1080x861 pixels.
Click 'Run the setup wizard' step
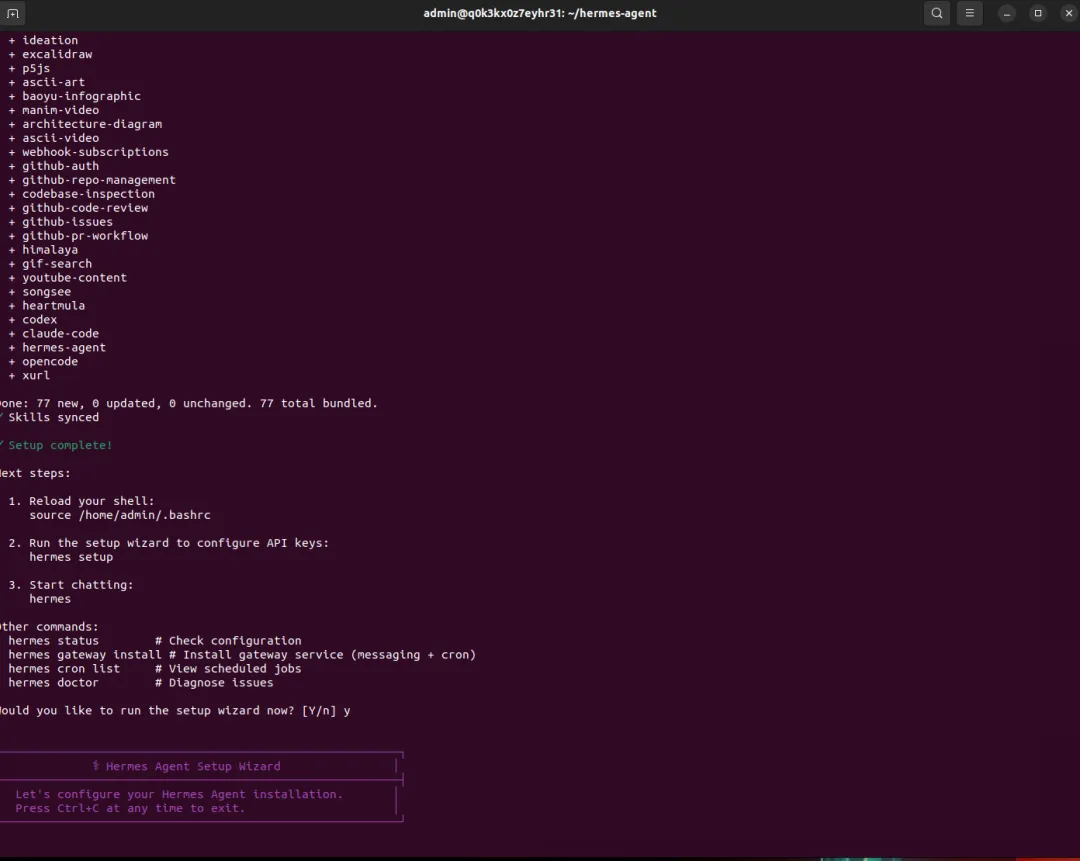[x=169, y=543]
